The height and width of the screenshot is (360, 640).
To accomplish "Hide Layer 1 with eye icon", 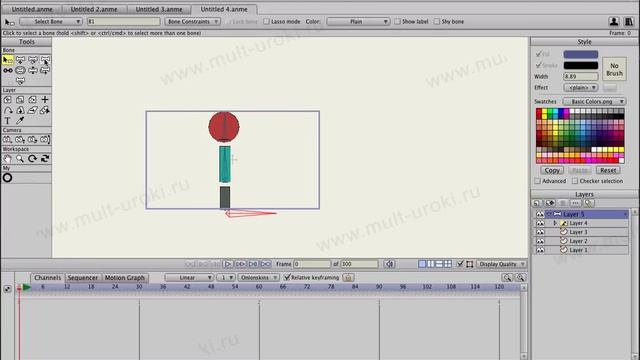I will click(x=540, y=250).
